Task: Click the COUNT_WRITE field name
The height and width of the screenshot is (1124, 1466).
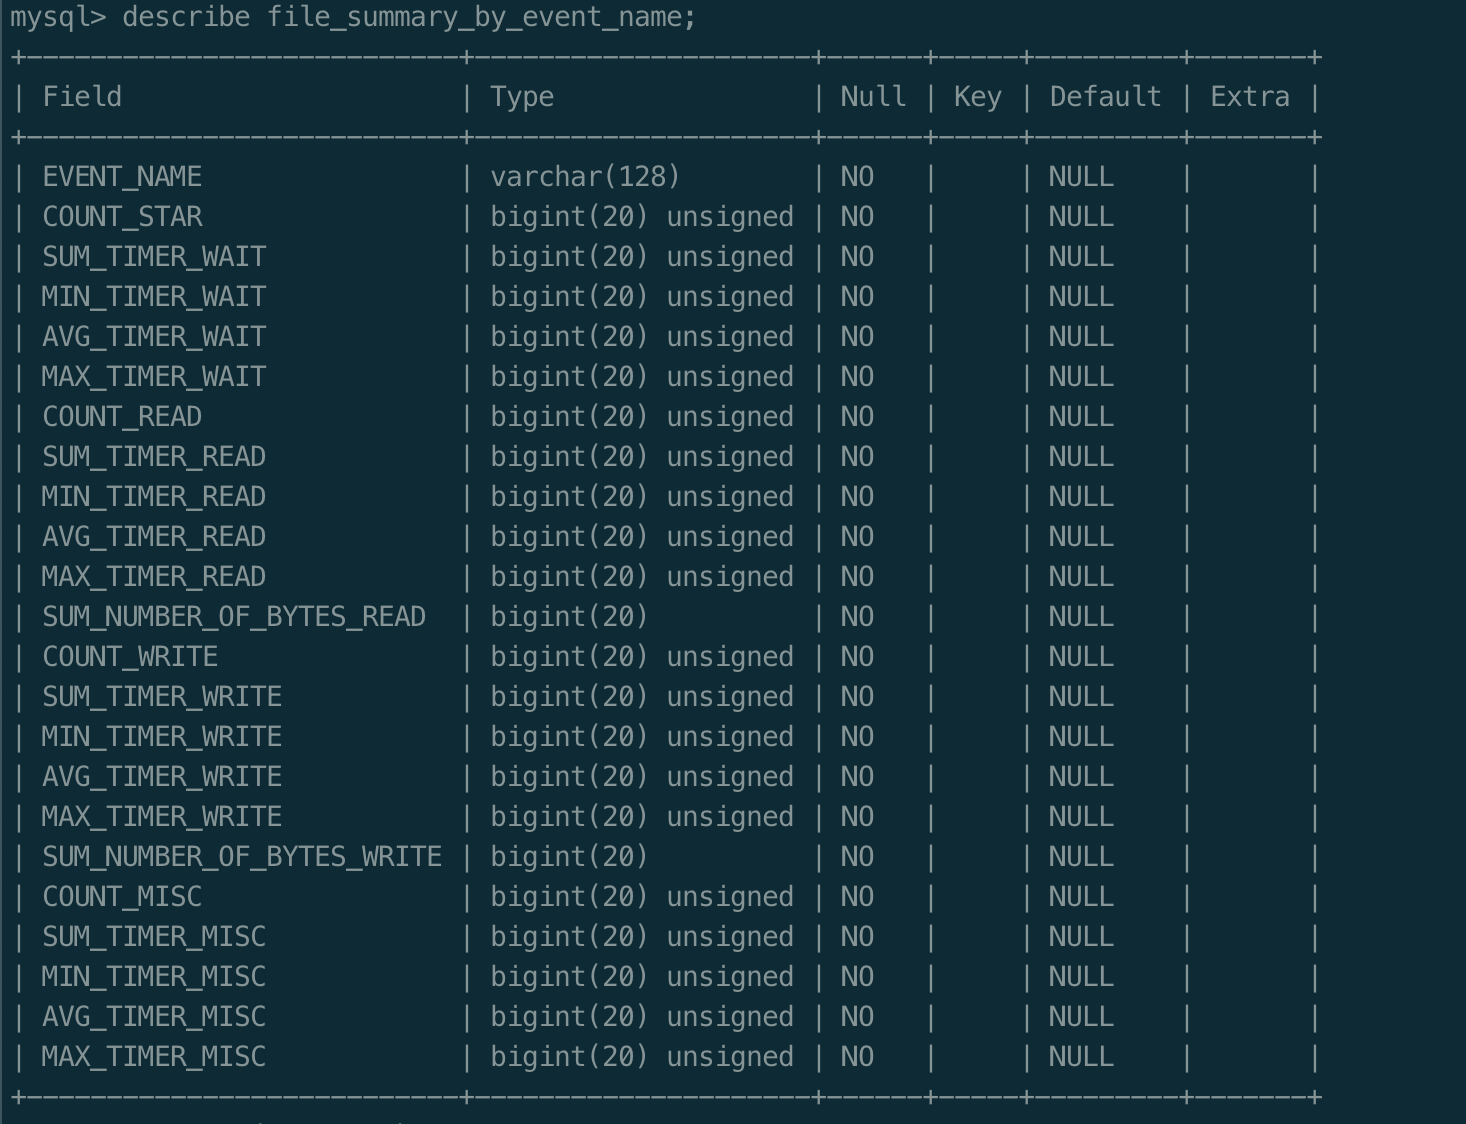Action: pos(130,657)
